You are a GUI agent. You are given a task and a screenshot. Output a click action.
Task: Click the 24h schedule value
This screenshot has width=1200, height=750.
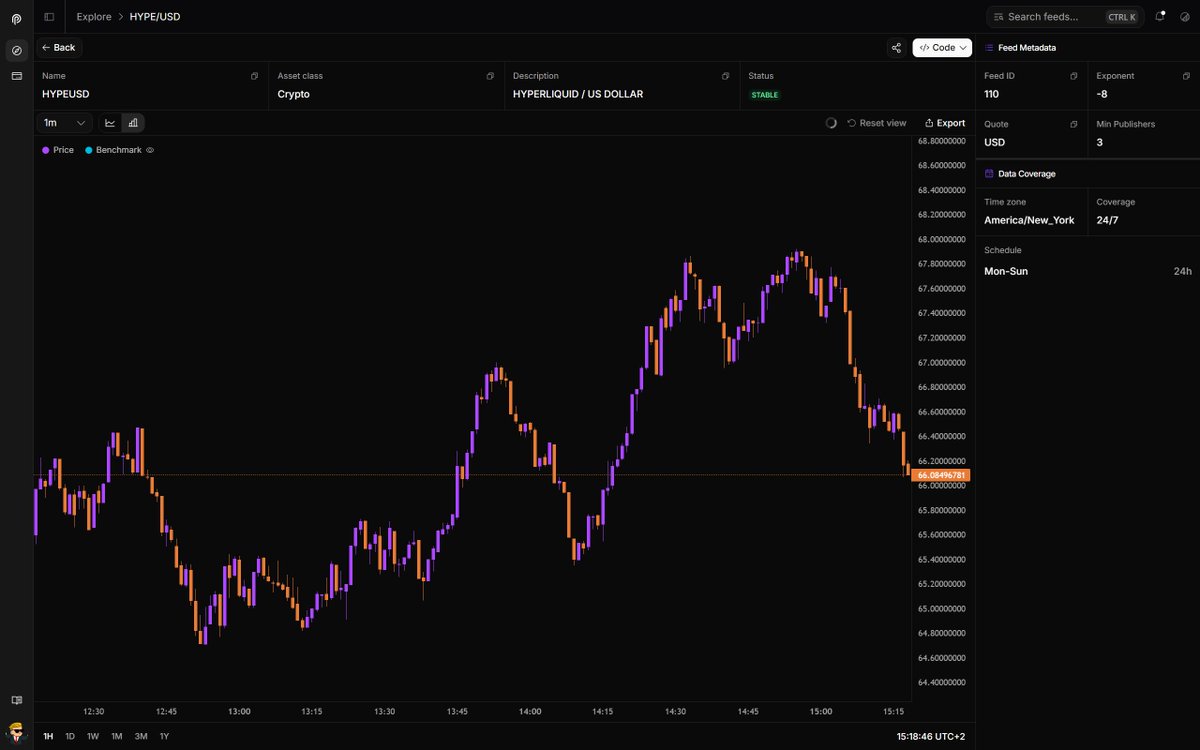1183,271
